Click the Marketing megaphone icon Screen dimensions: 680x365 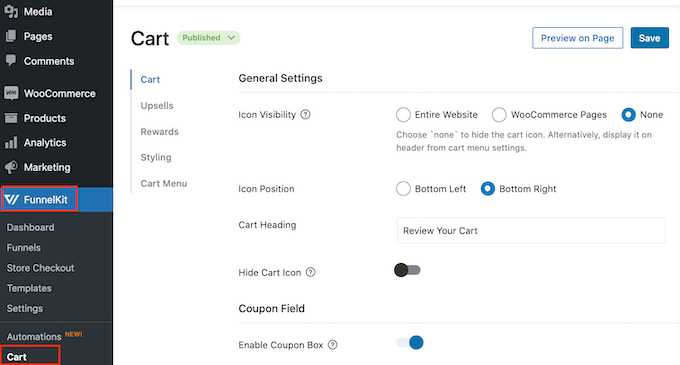11,167
